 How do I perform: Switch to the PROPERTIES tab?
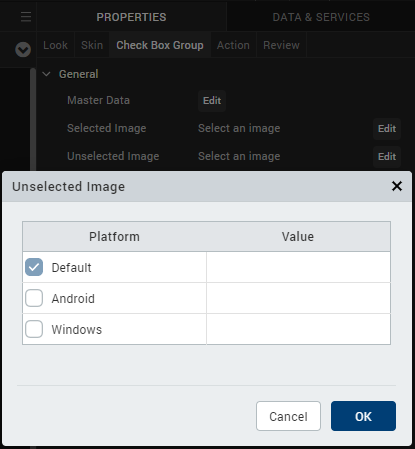point(131,17)
